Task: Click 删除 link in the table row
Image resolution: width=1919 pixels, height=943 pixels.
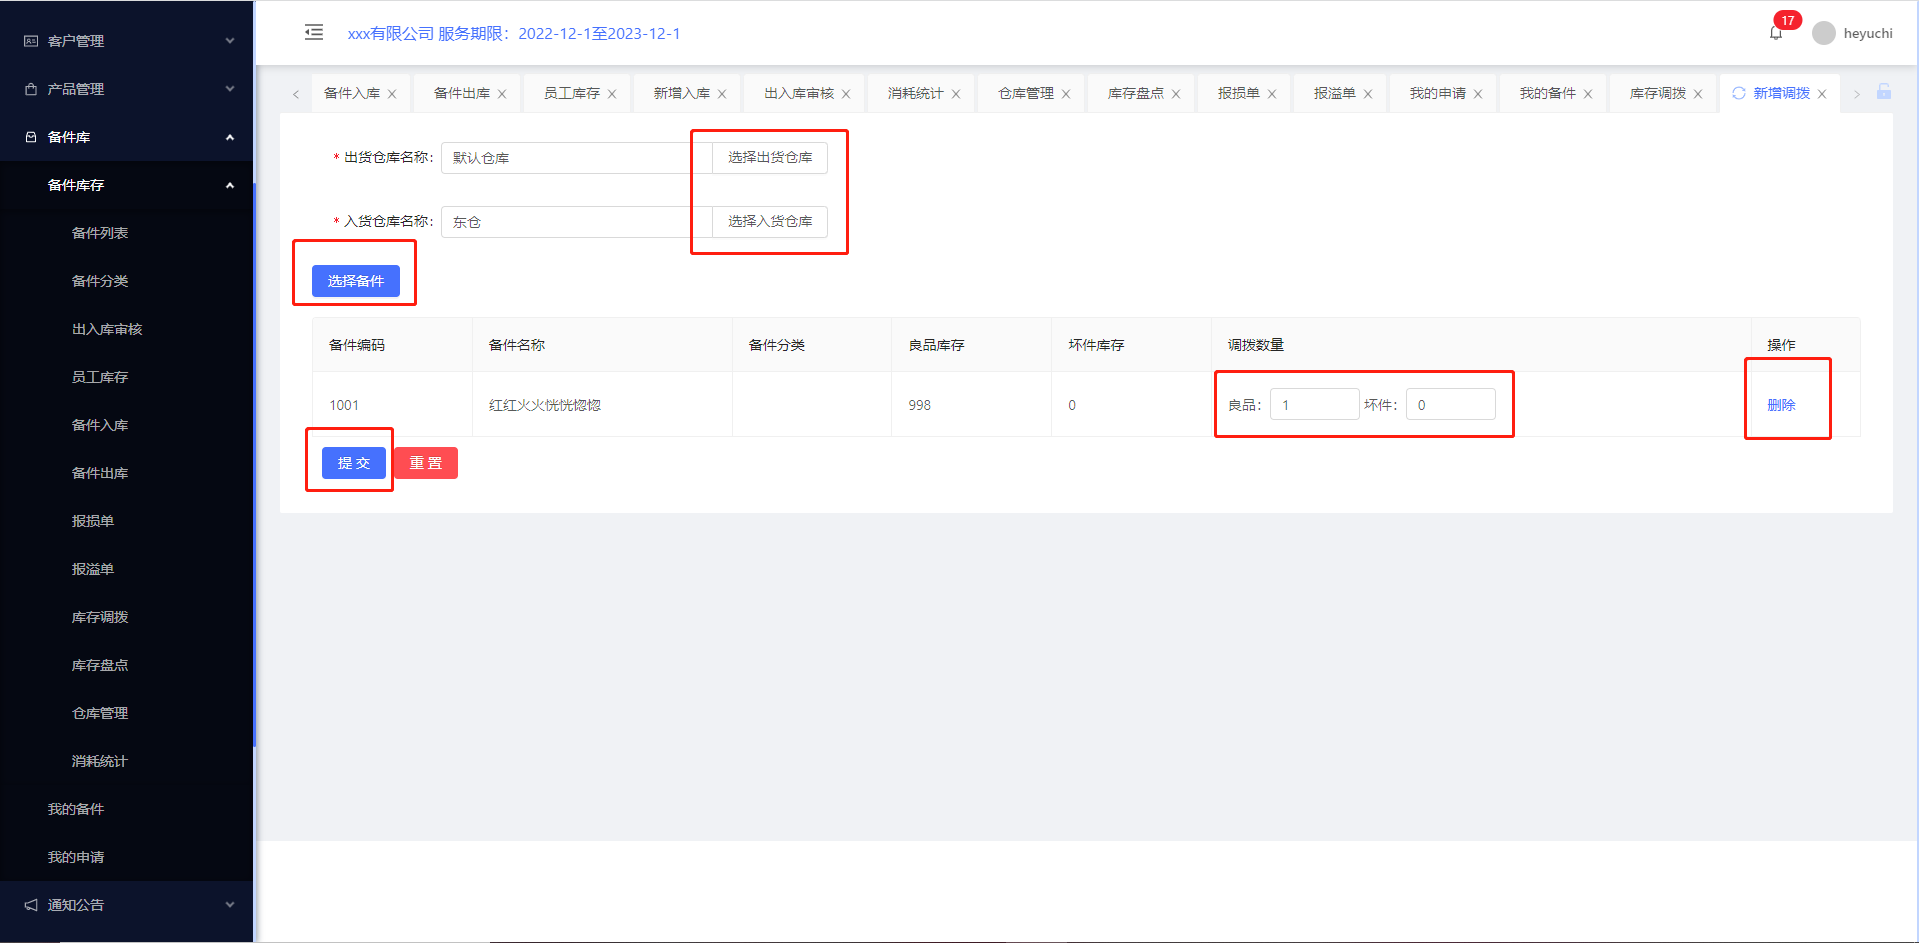Action: (x=1781, y=405)
